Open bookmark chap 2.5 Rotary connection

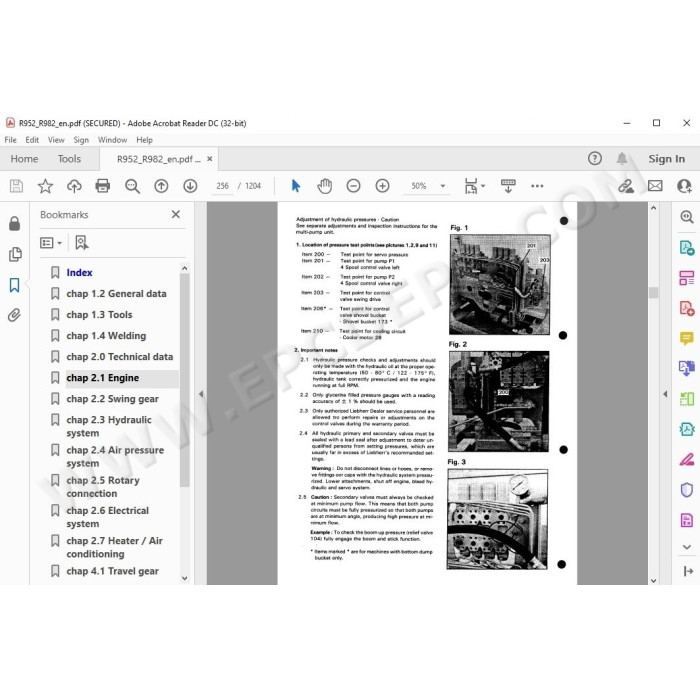(103, 487)
